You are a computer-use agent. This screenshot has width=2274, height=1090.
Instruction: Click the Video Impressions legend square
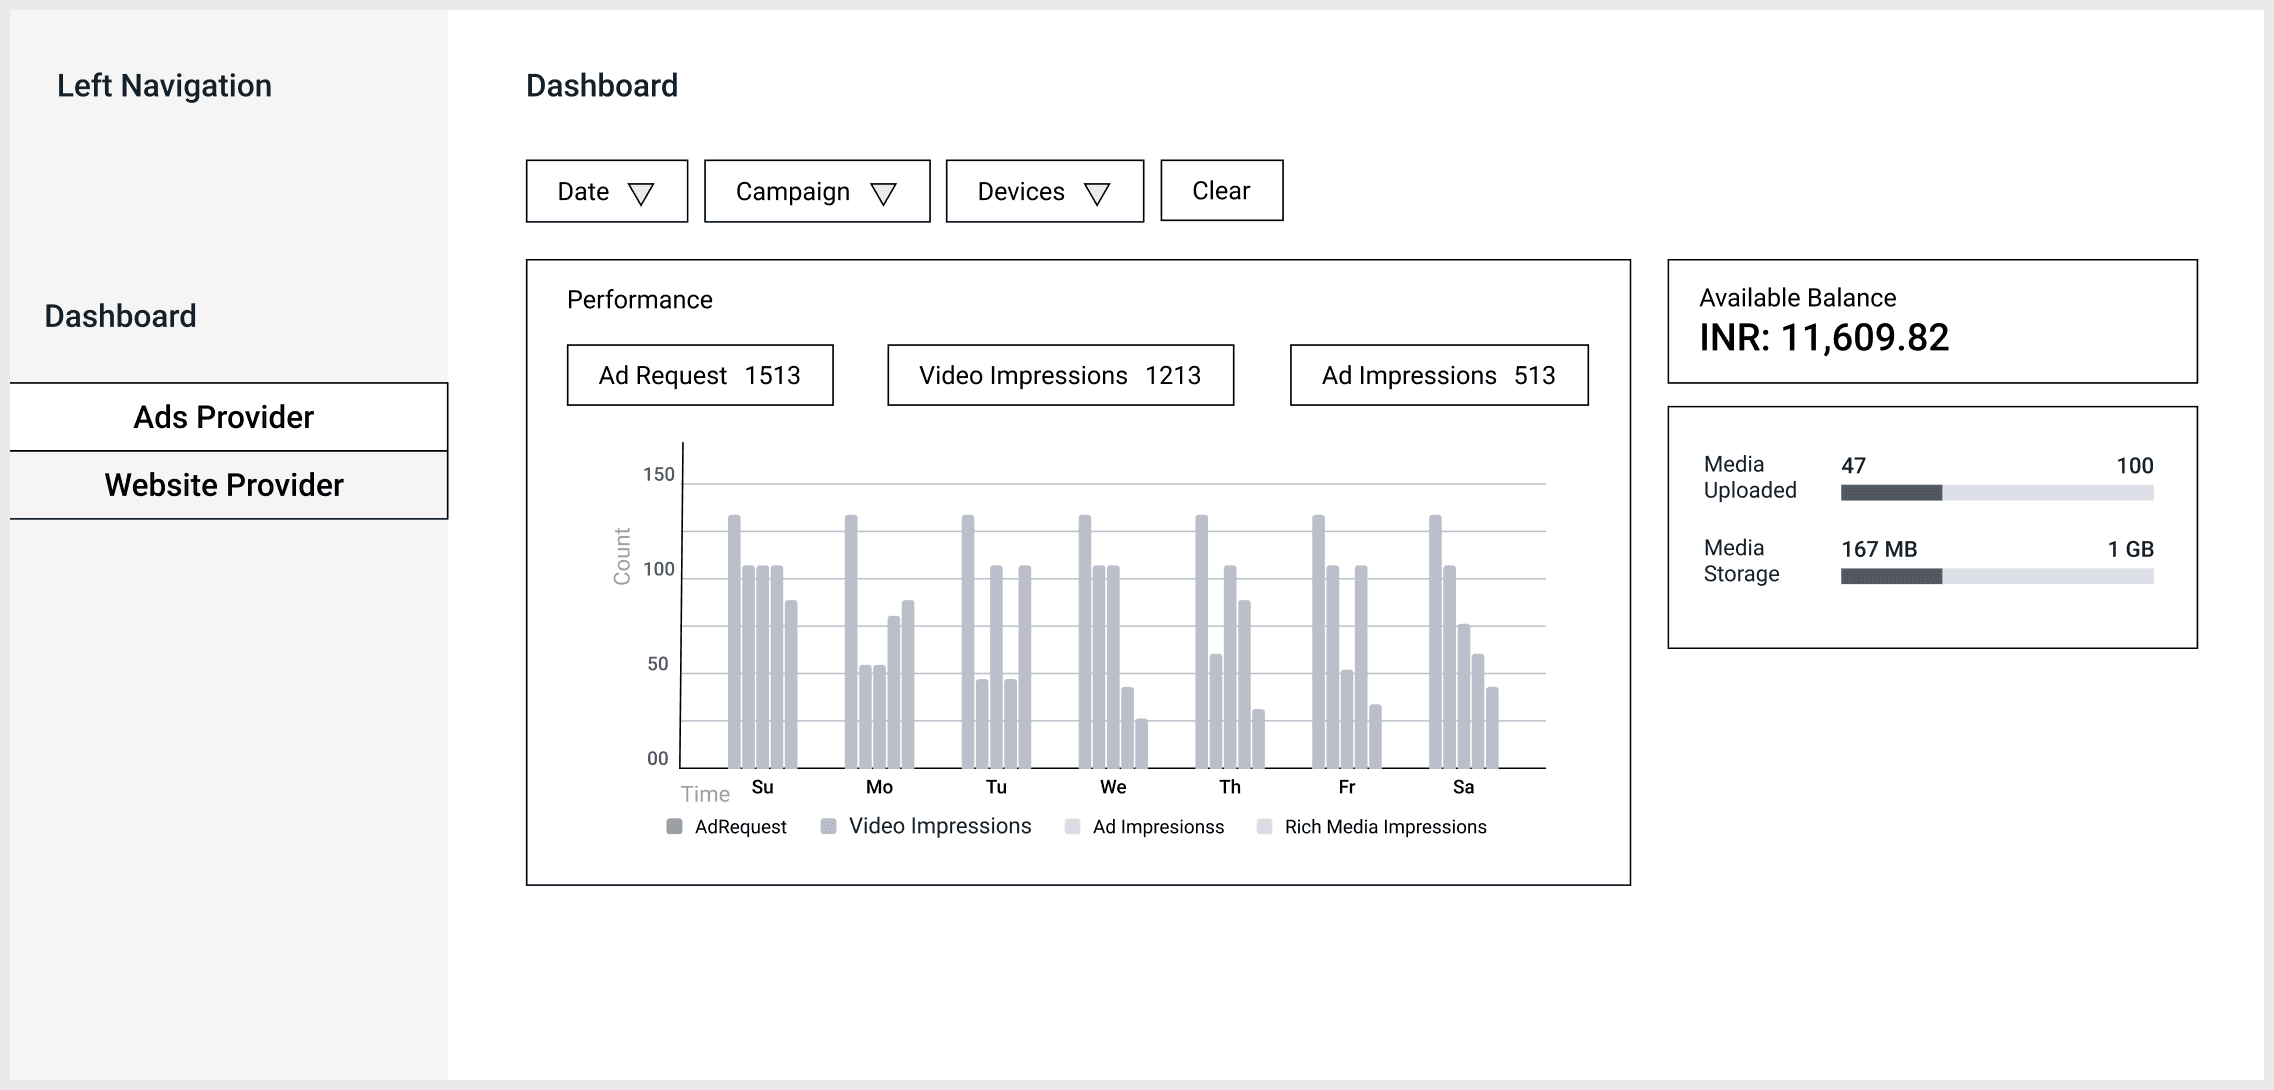coord(828,826)
